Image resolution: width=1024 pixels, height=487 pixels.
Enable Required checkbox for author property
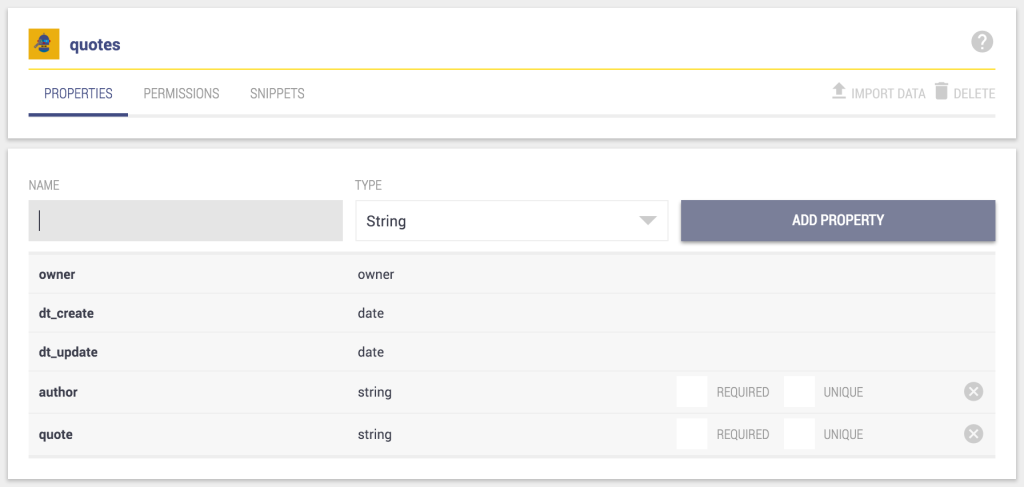(692, 392)
